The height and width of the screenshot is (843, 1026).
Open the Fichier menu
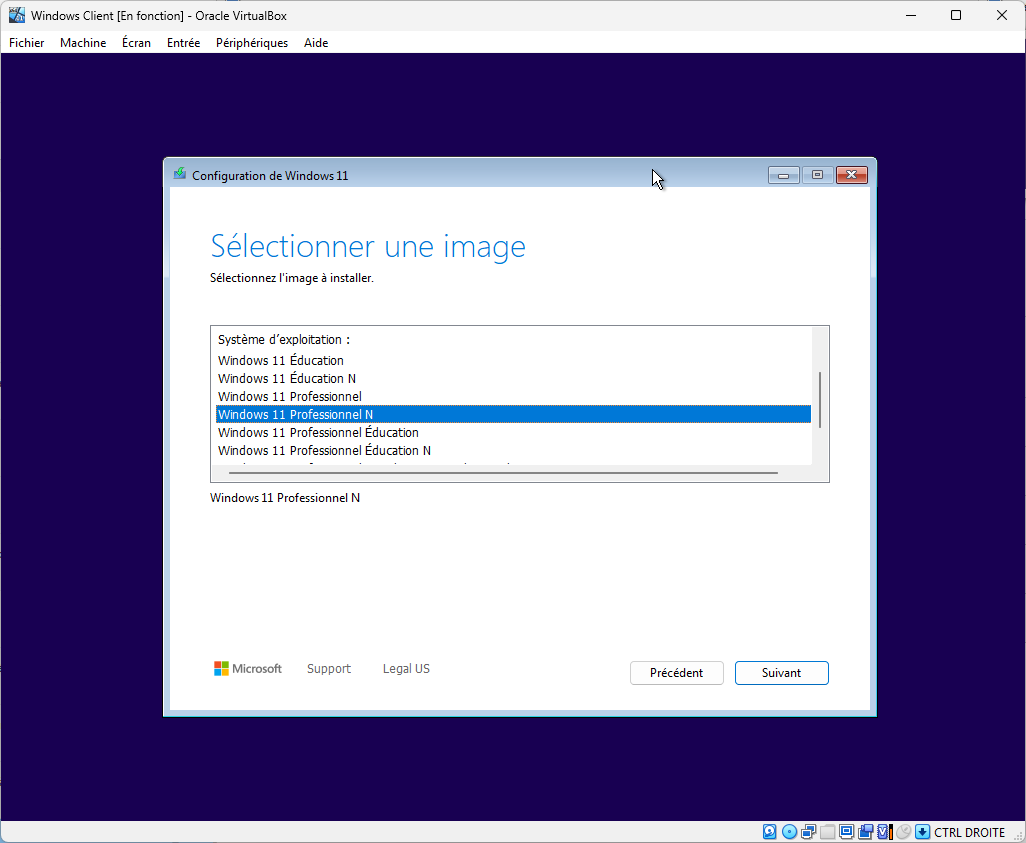[27, 43]
